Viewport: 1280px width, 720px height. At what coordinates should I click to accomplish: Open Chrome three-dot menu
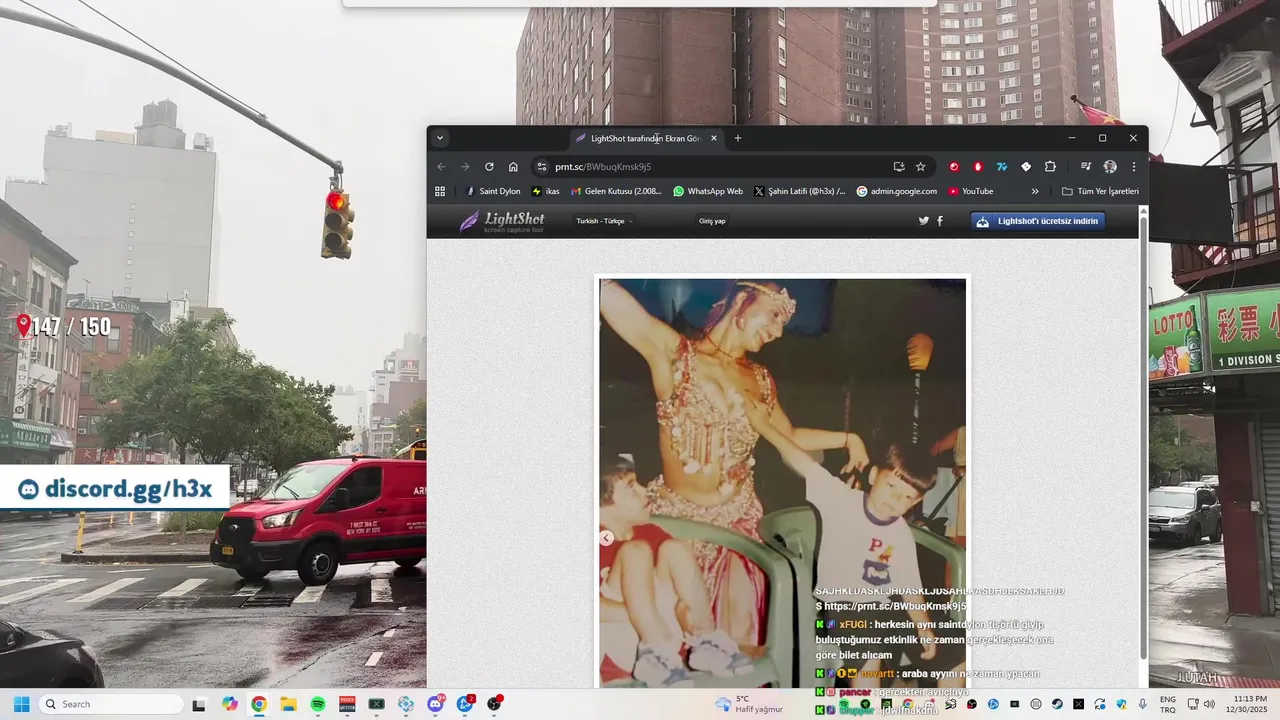1134,167
